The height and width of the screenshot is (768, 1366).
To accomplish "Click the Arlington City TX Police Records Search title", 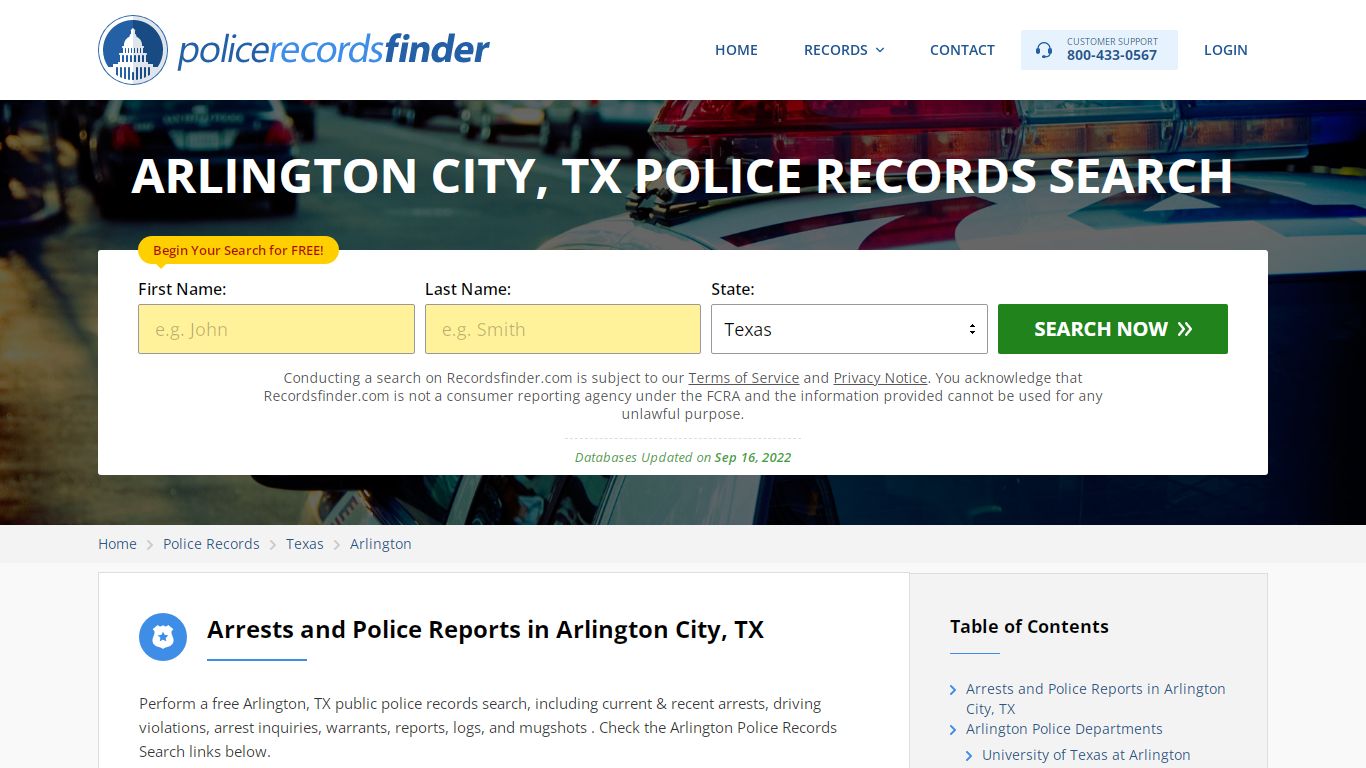I will point(682,176).
